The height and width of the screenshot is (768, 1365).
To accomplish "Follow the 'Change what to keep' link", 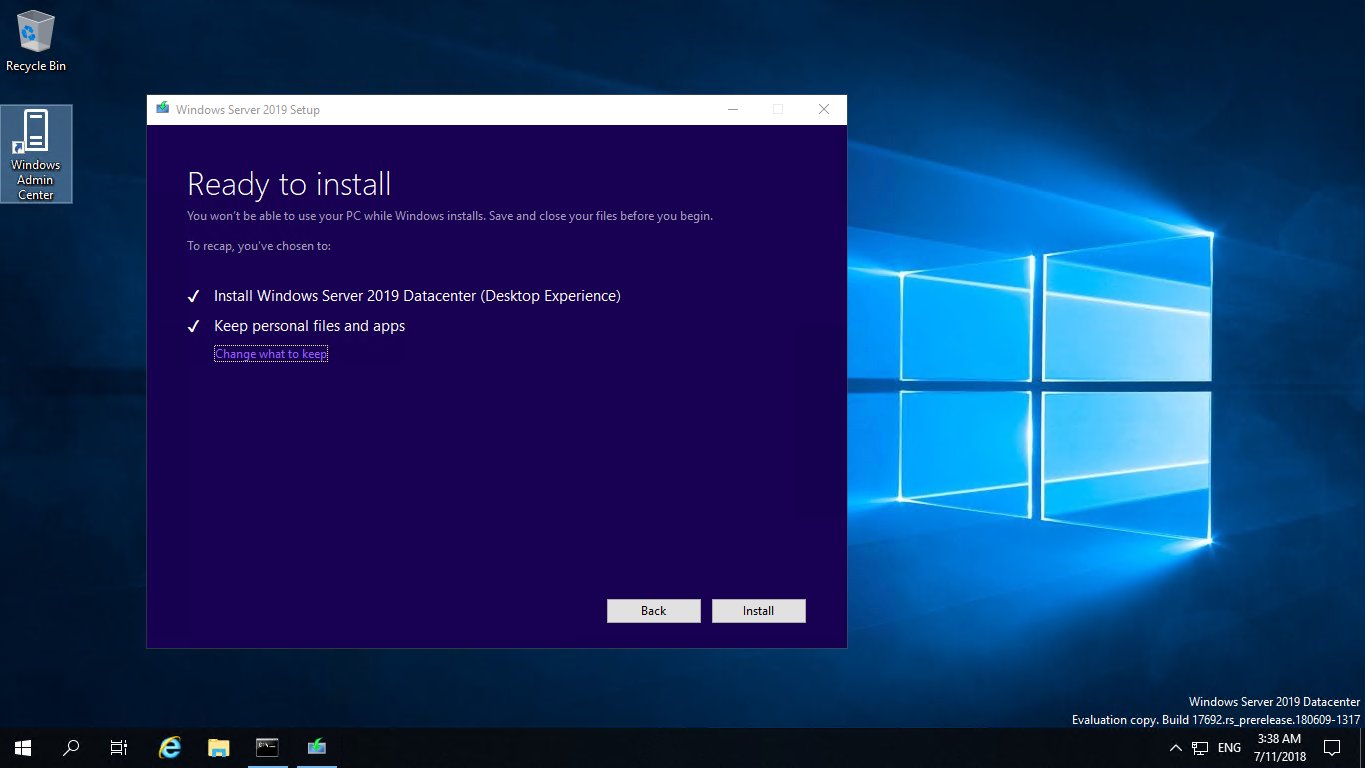I will tap(271, 354).
